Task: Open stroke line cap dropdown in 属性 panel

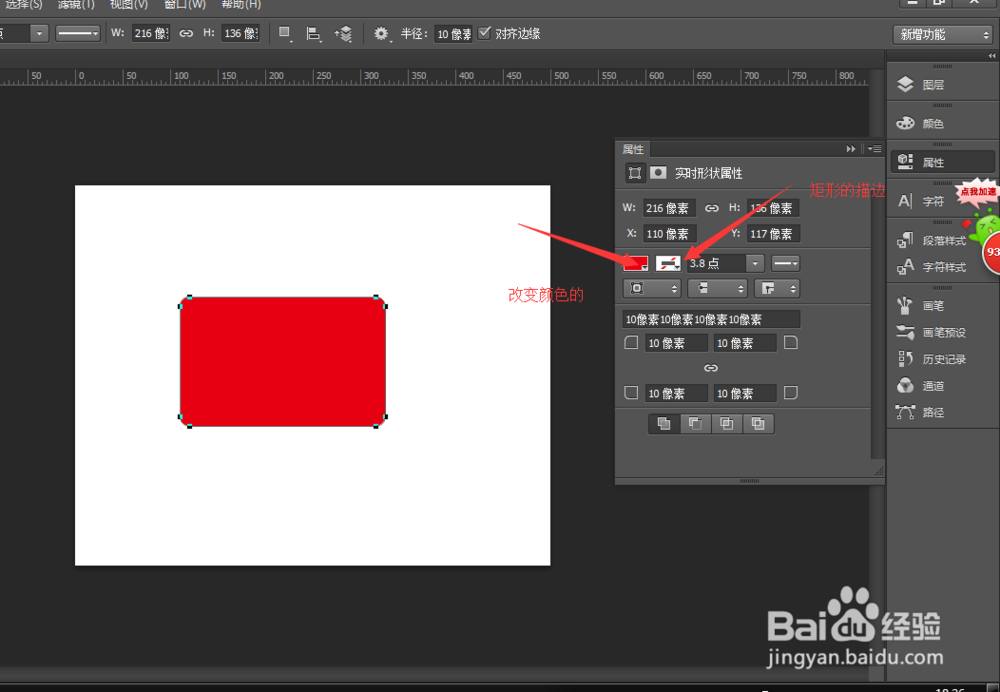Action: tap(717, 288)
